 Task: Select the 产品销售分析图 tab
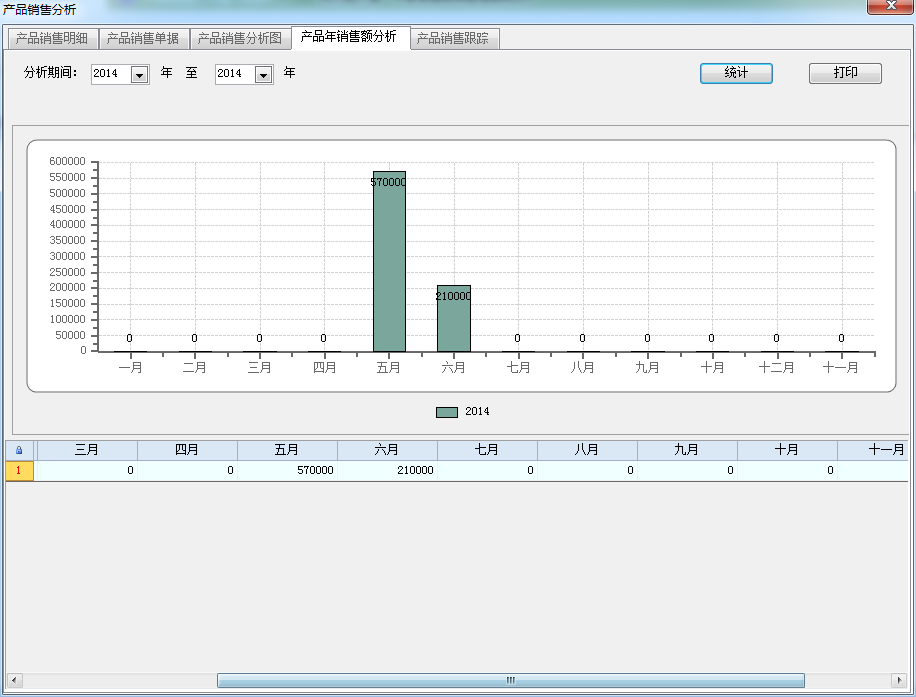[240, 39]
